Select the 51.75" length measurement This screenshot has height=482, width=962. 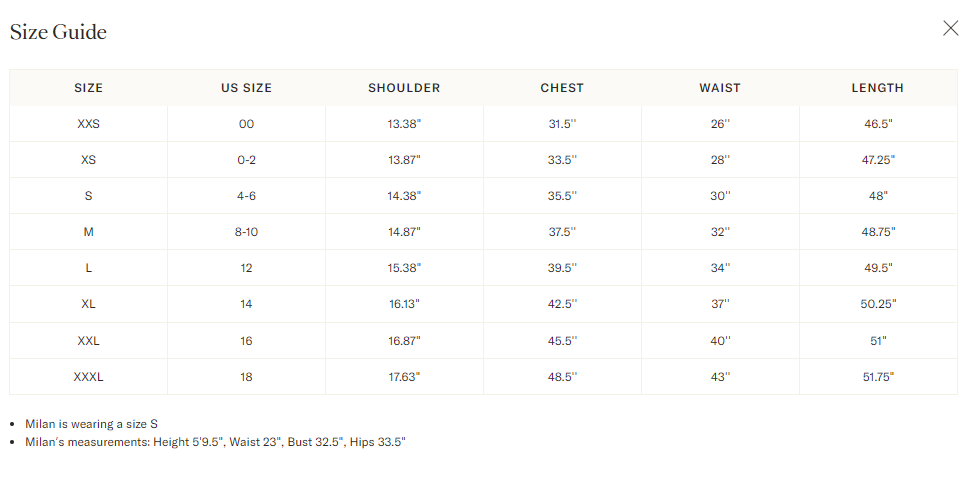[878, 377]
